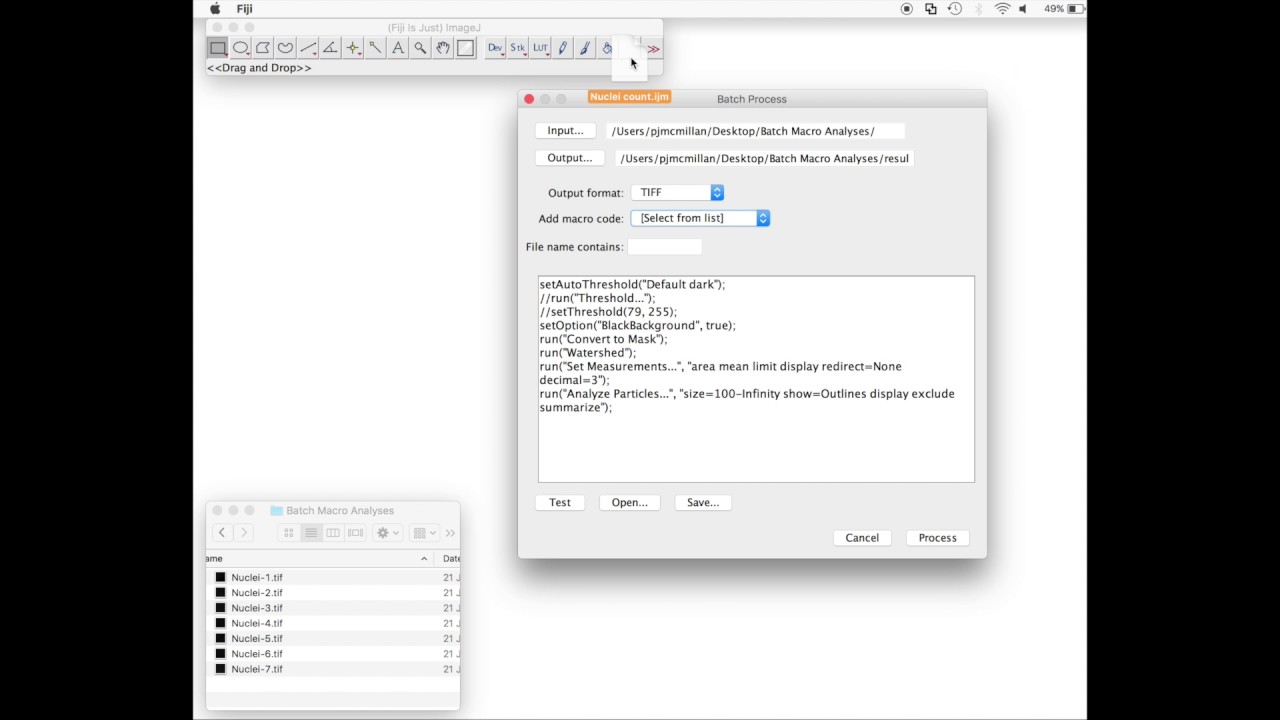Viewport: 1280px width, 720px height.
Task: Open Time Machine menu bar icon
Action: (x=955, y=9)
